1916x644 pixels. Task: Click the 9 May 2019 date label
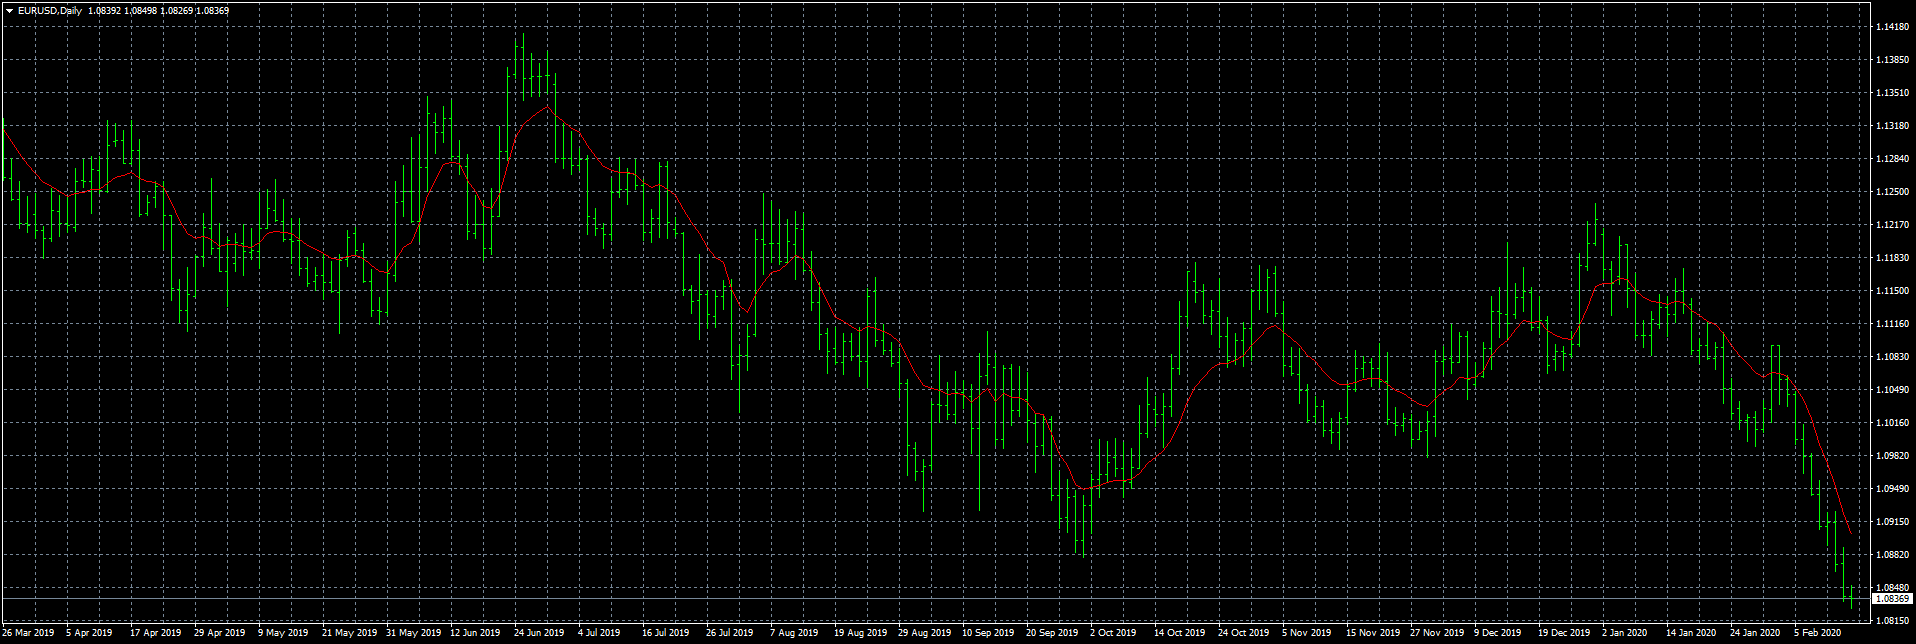[x=283, y=633]
